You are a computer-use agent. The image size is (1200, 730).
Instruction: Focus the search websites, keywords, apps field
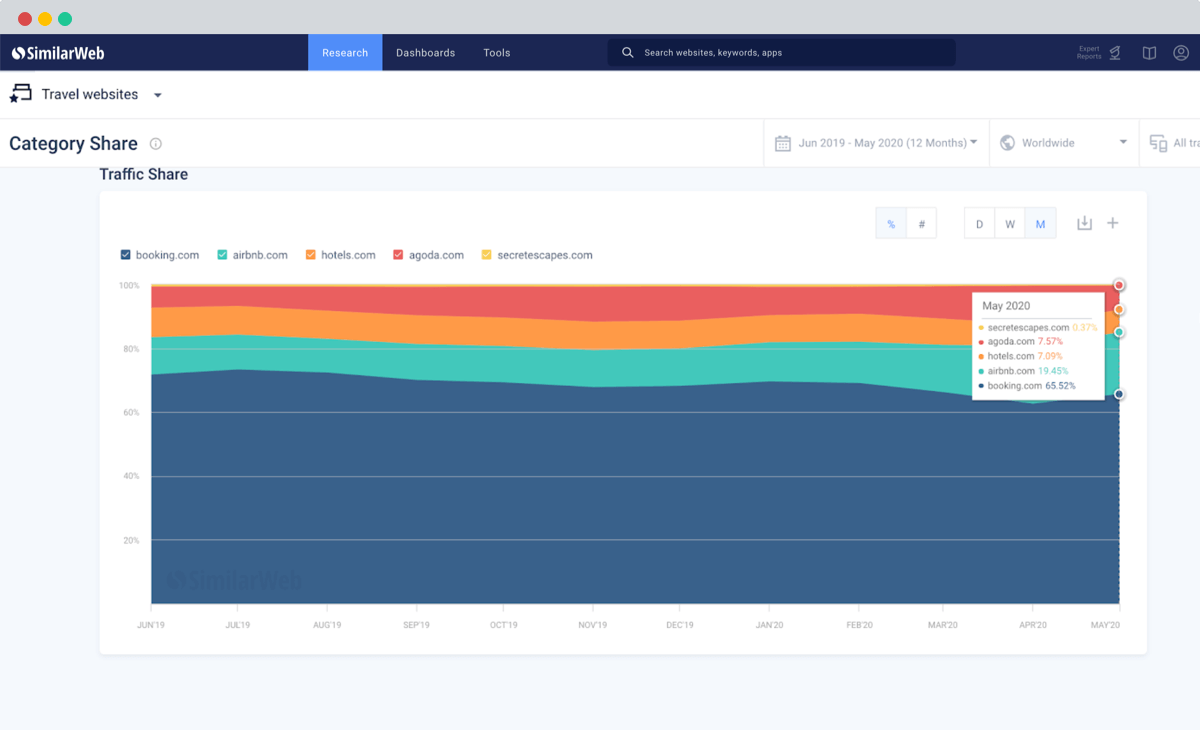coord(781,53)
